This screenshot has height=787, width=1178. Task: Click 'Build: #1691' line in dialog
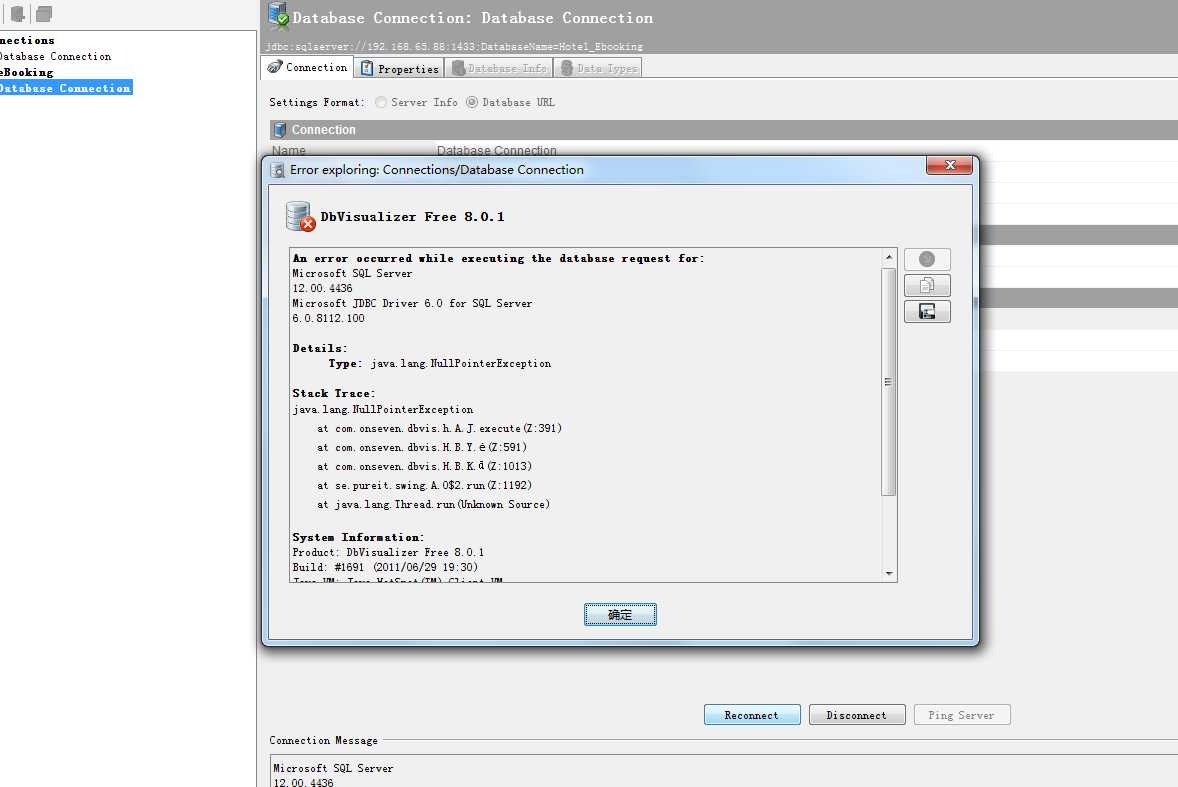tap(385, 568)
